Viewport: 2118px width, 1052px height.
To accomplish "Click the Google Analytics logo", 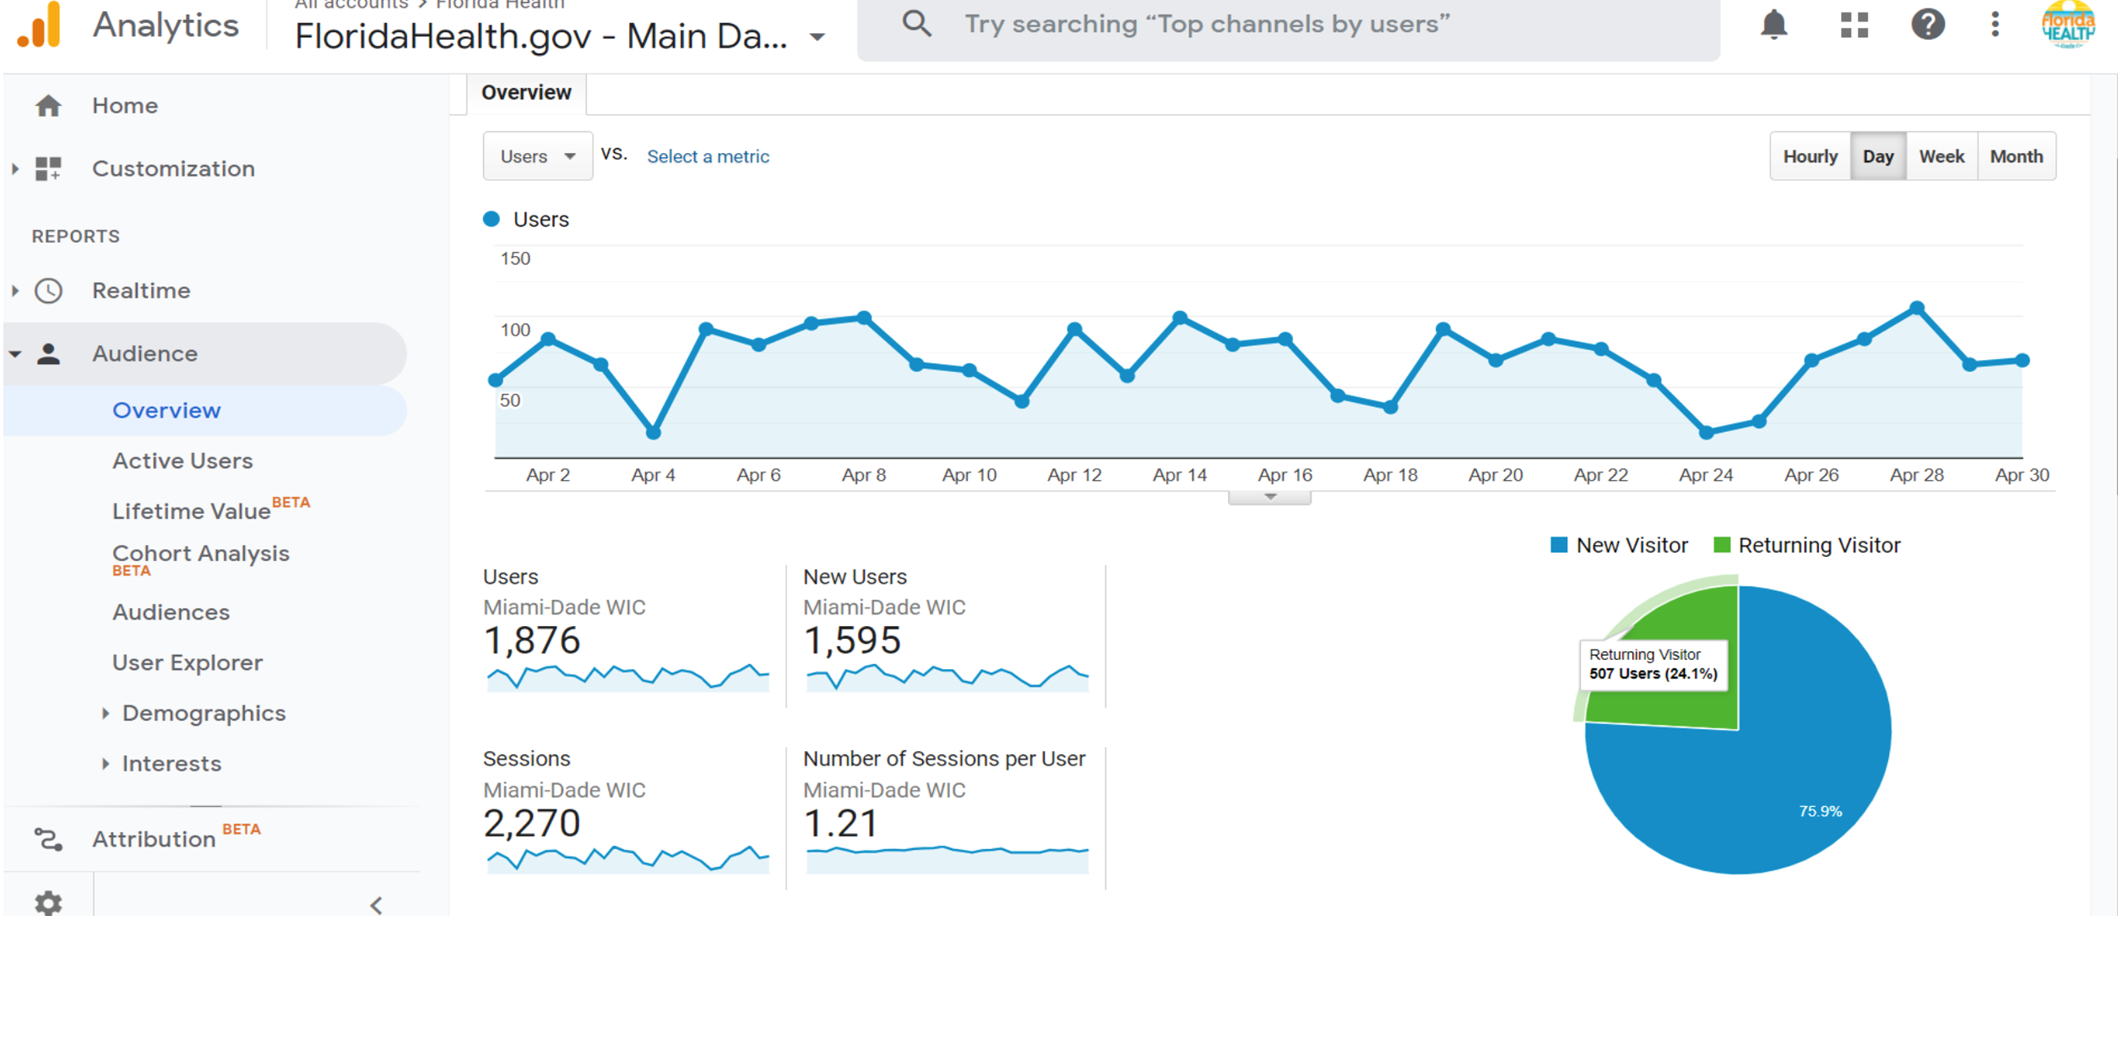I will [40, 24].
